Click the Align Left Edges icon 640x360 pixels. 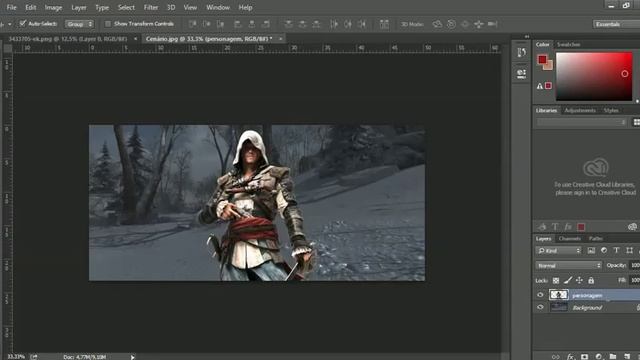point(238,24)
